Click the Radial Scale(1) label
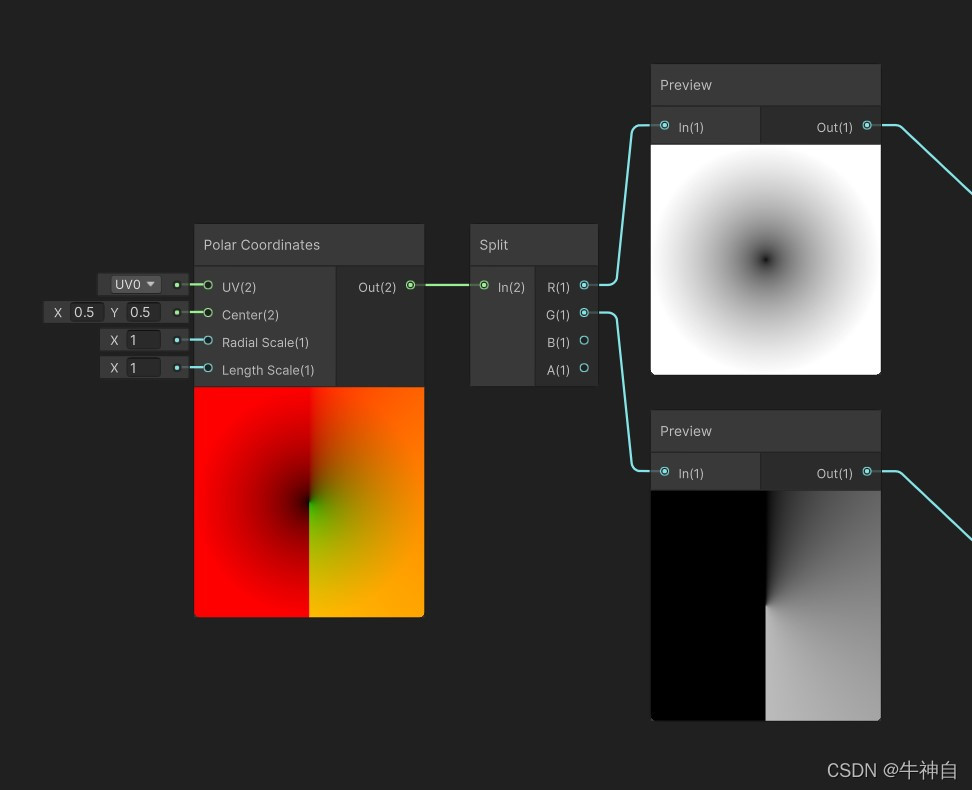This screenshot has height=790, width=972. [265, 342]
